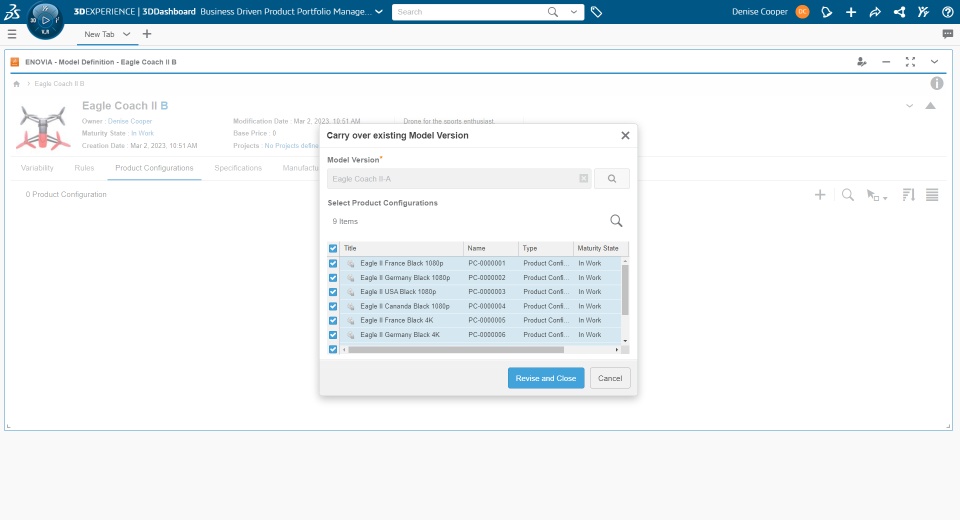Expand the model header details chevron
The width and height of the screenshot is (960, 520).
pyautogui.click(x=910, y=106)
